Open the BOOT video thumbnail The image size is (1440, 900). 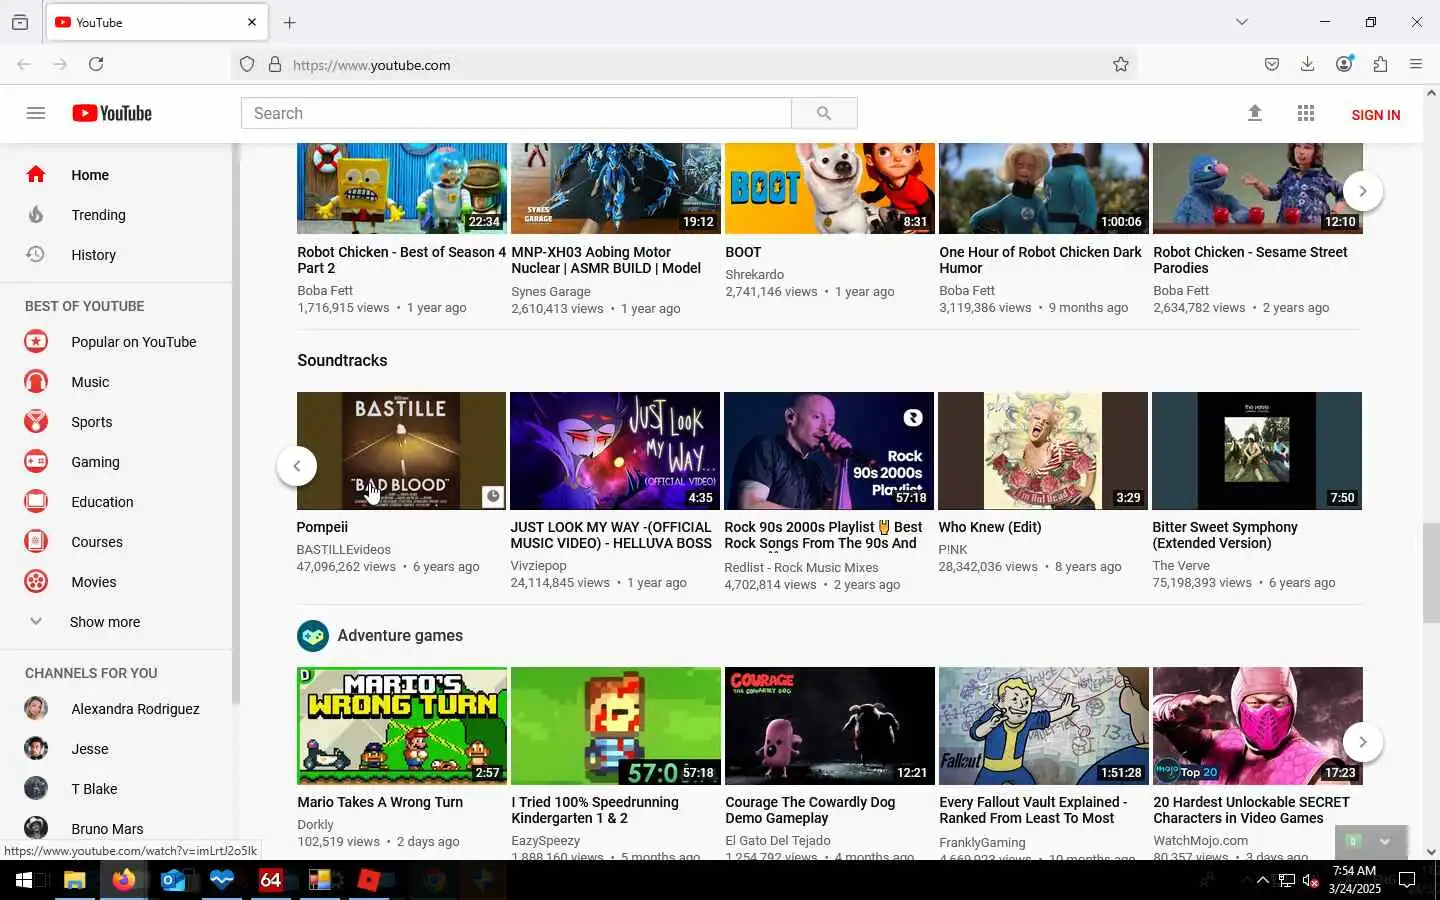tap(830, 188)
